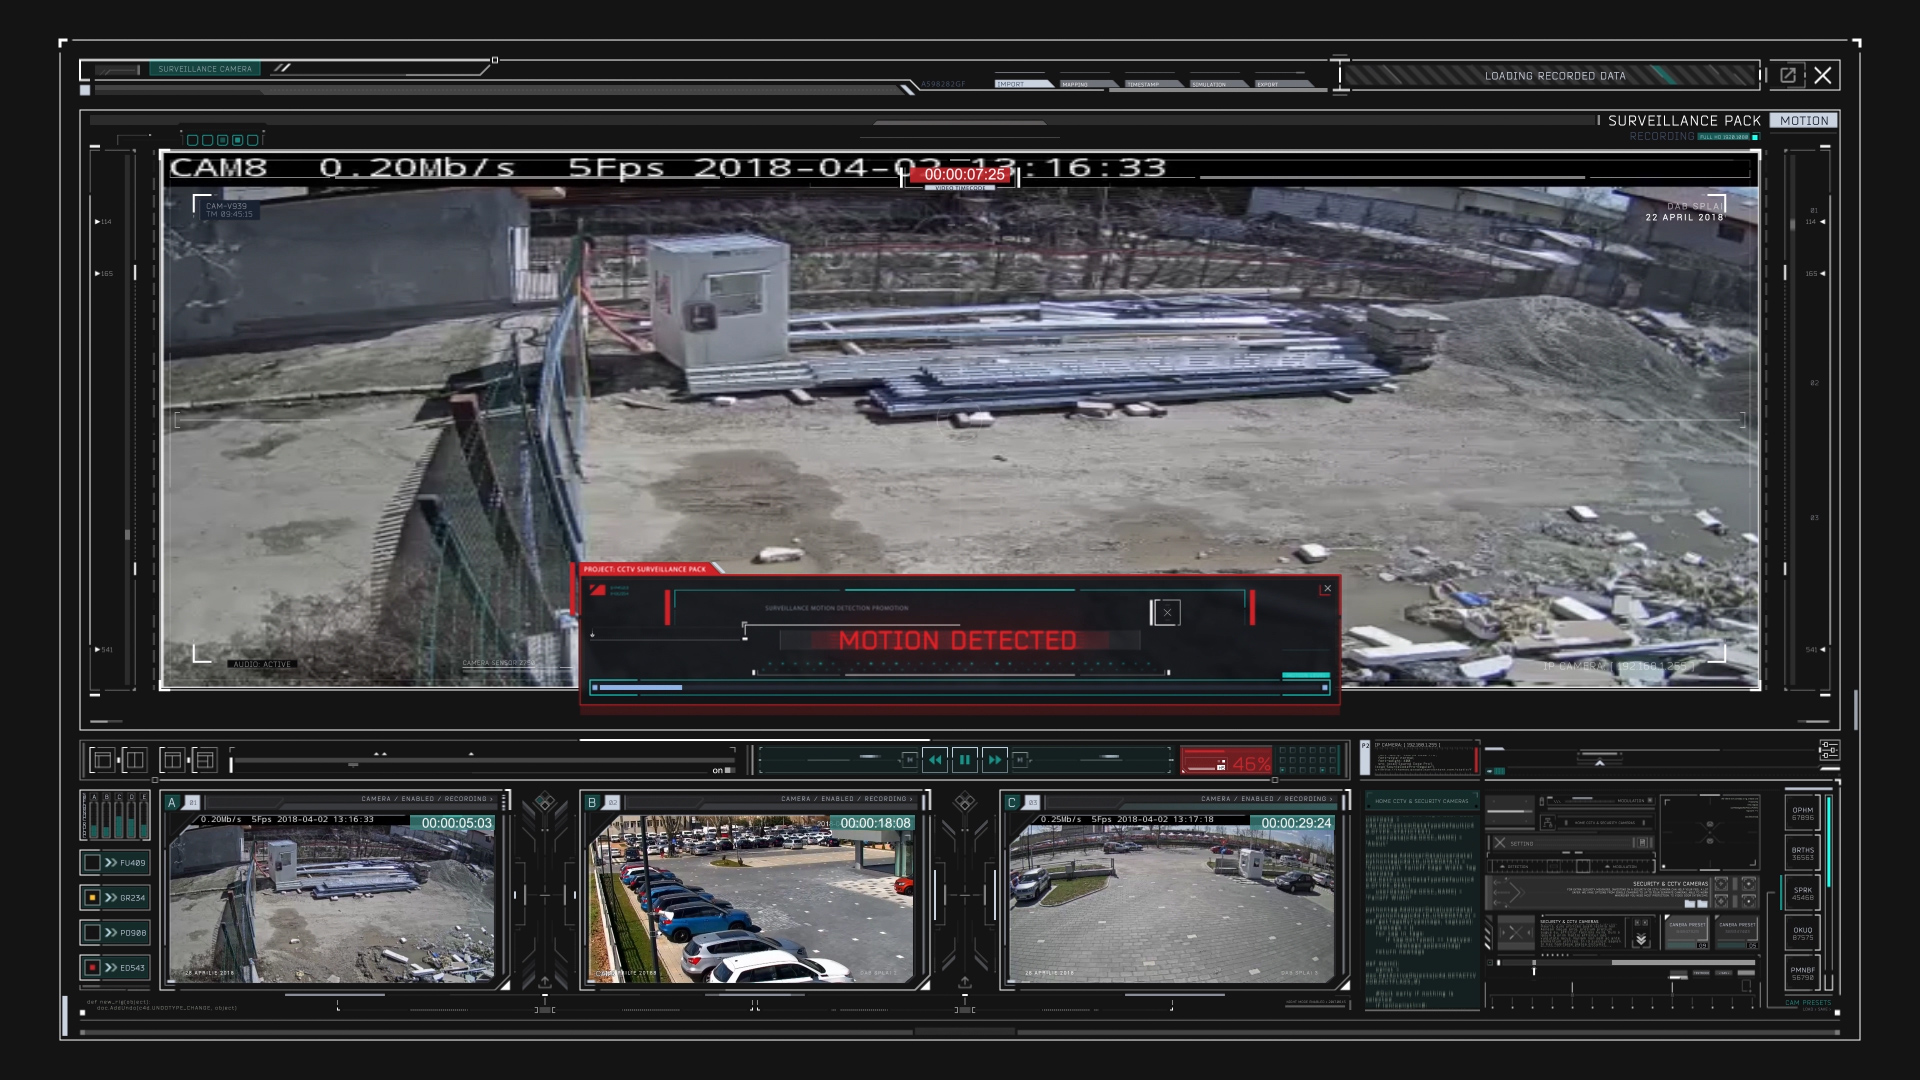The width and height of the screenshot is (1920, 1080).
Task: Click the MOTION button
Action: [1804, 120]
